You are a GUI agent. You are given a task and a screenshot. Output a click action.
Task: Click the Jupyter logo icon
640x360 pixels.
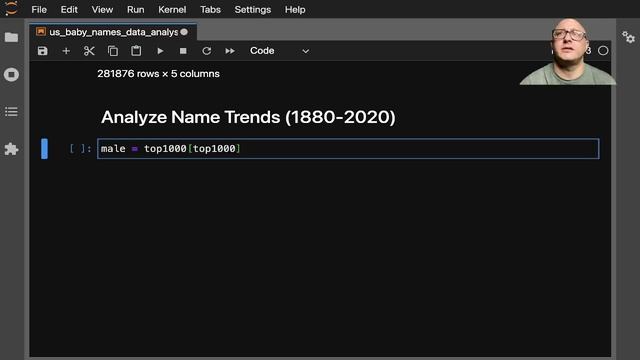[x=11, y=9]
